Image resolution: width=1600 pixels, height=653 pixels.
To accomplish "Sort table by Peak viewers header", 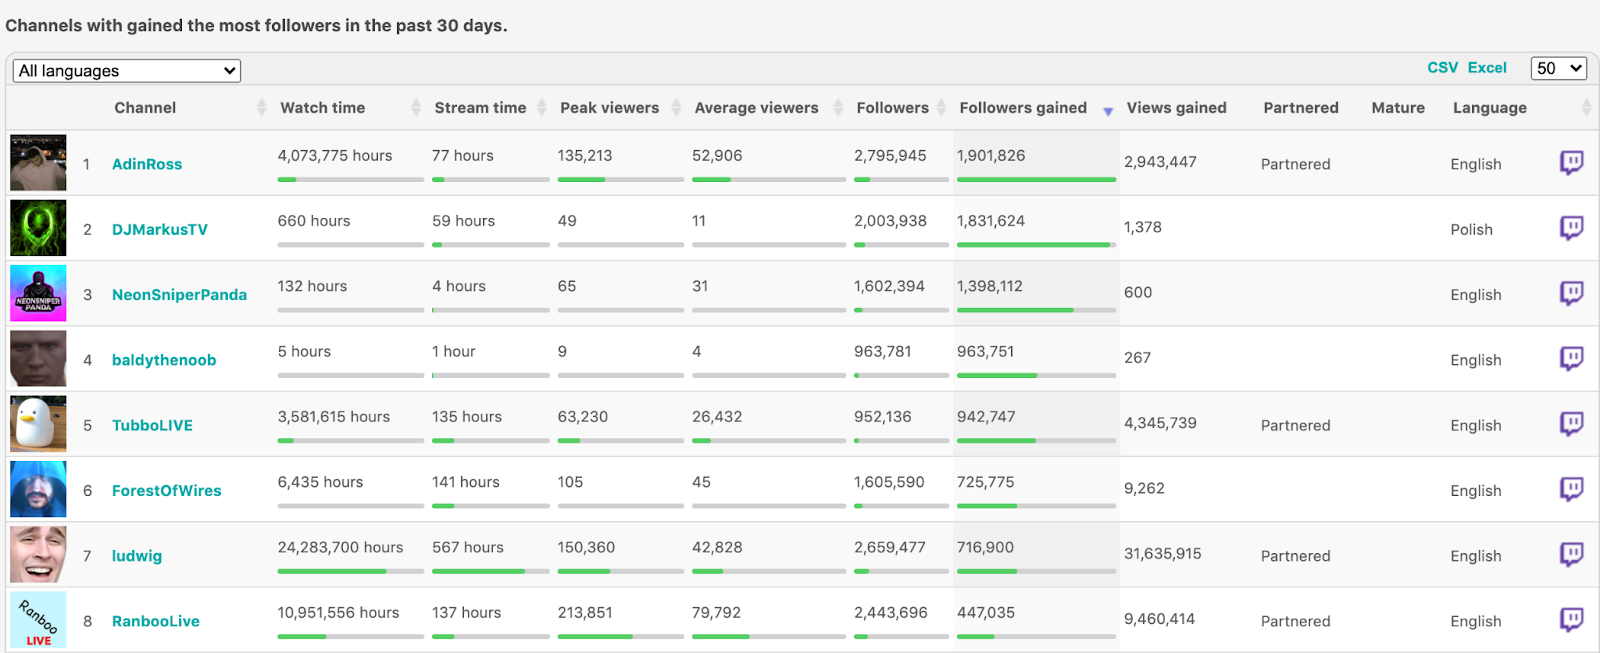I will click(609, 108).
